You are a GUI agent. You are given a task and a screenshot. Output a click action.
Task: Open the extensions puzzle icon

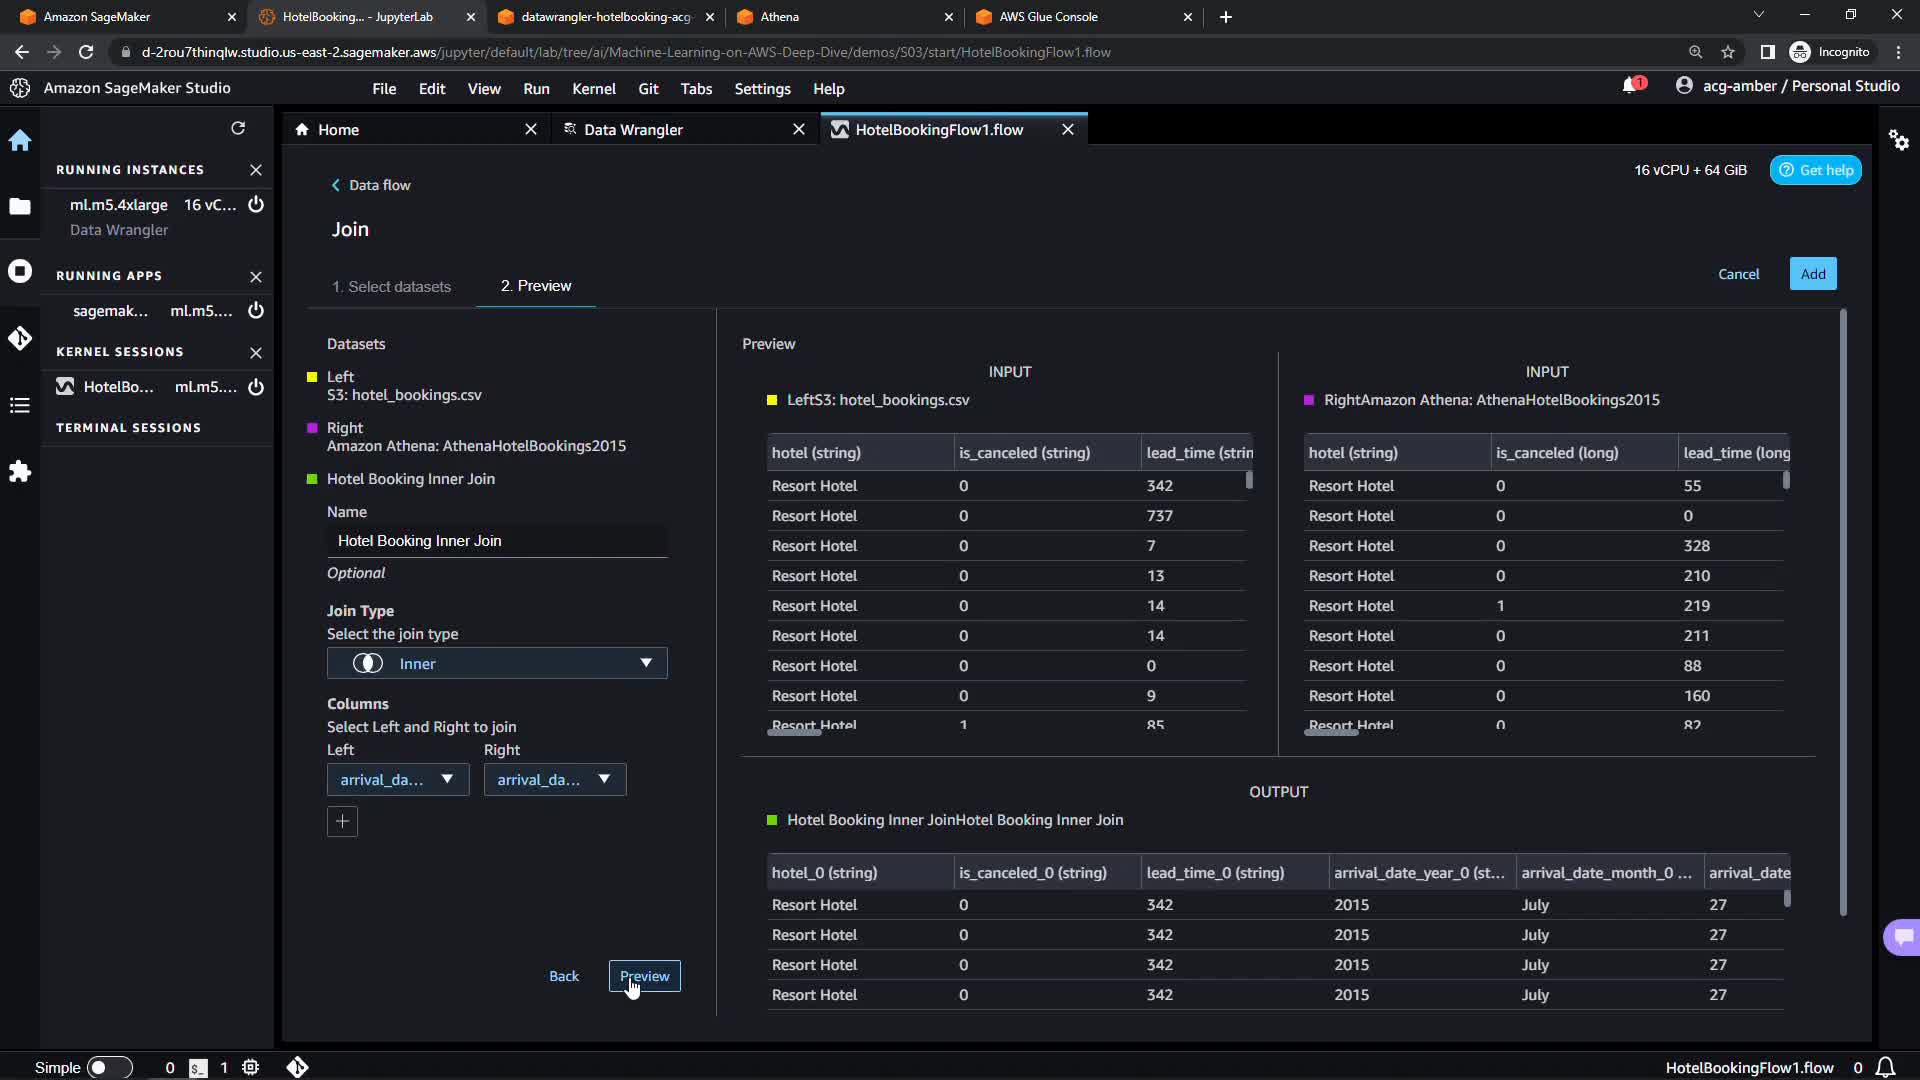(20, 471)
